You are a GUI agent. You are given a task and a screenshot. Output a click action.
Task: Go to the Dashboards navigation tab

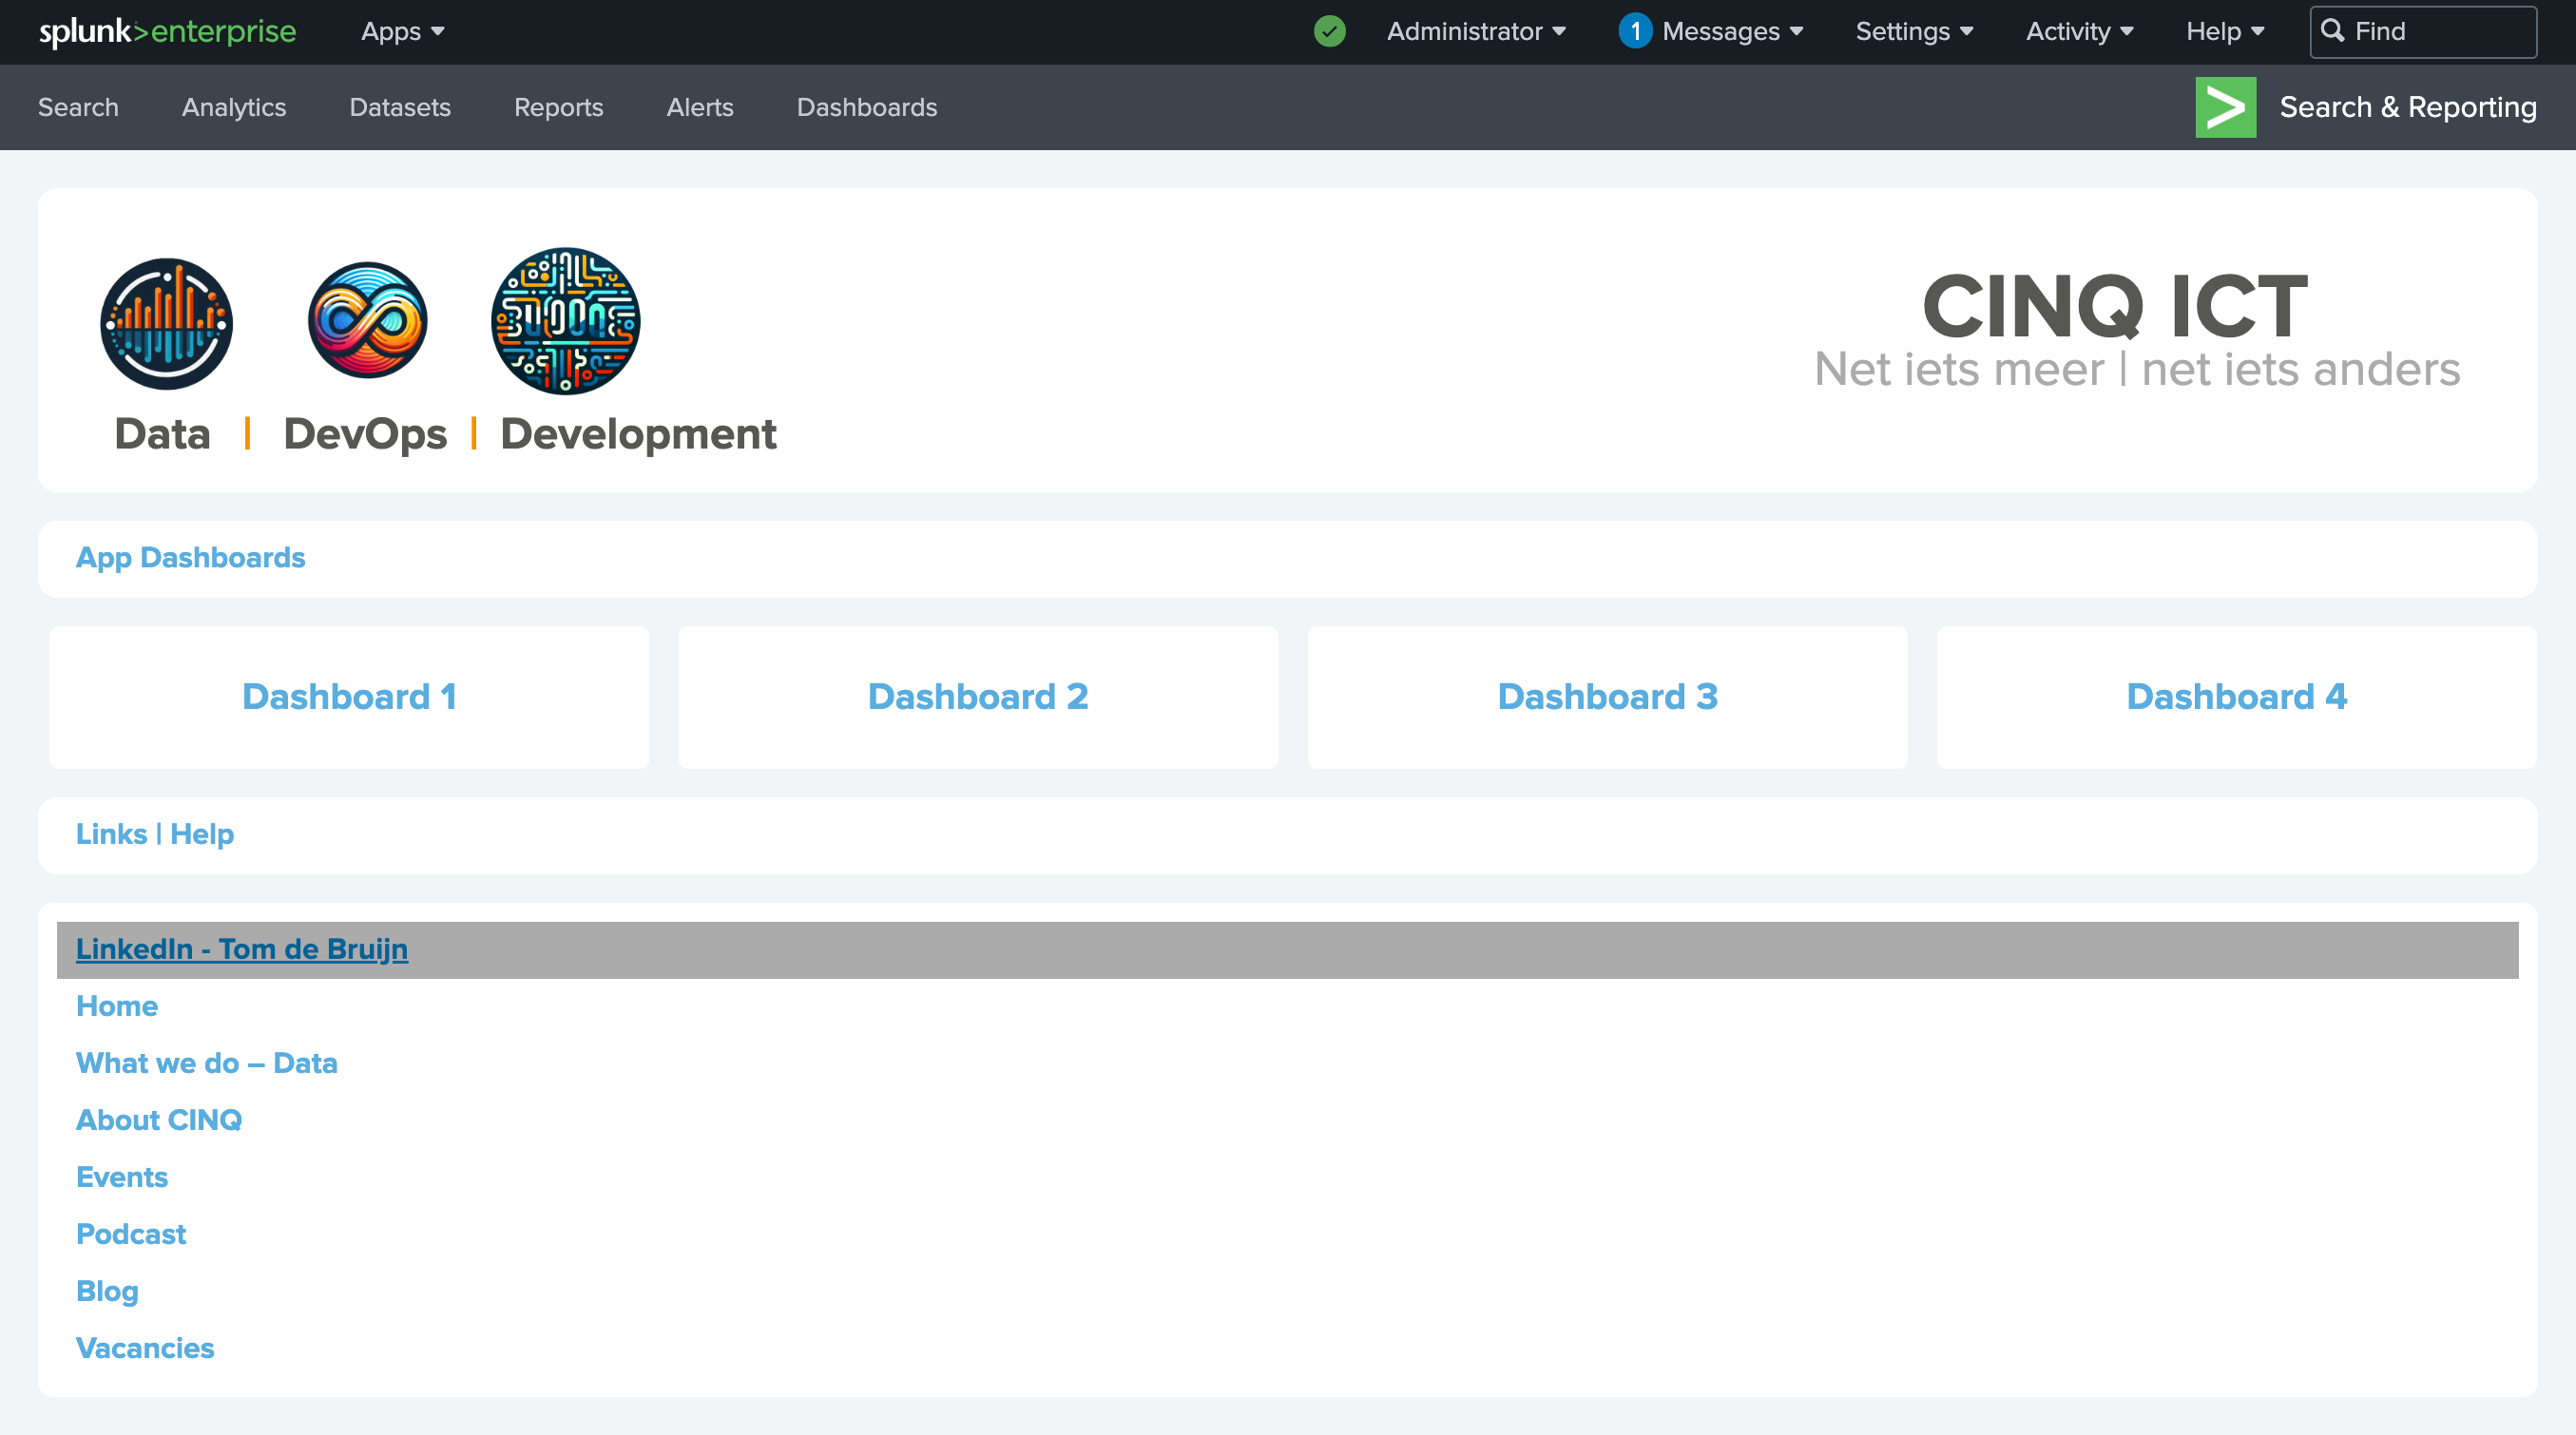pos(866,107)
